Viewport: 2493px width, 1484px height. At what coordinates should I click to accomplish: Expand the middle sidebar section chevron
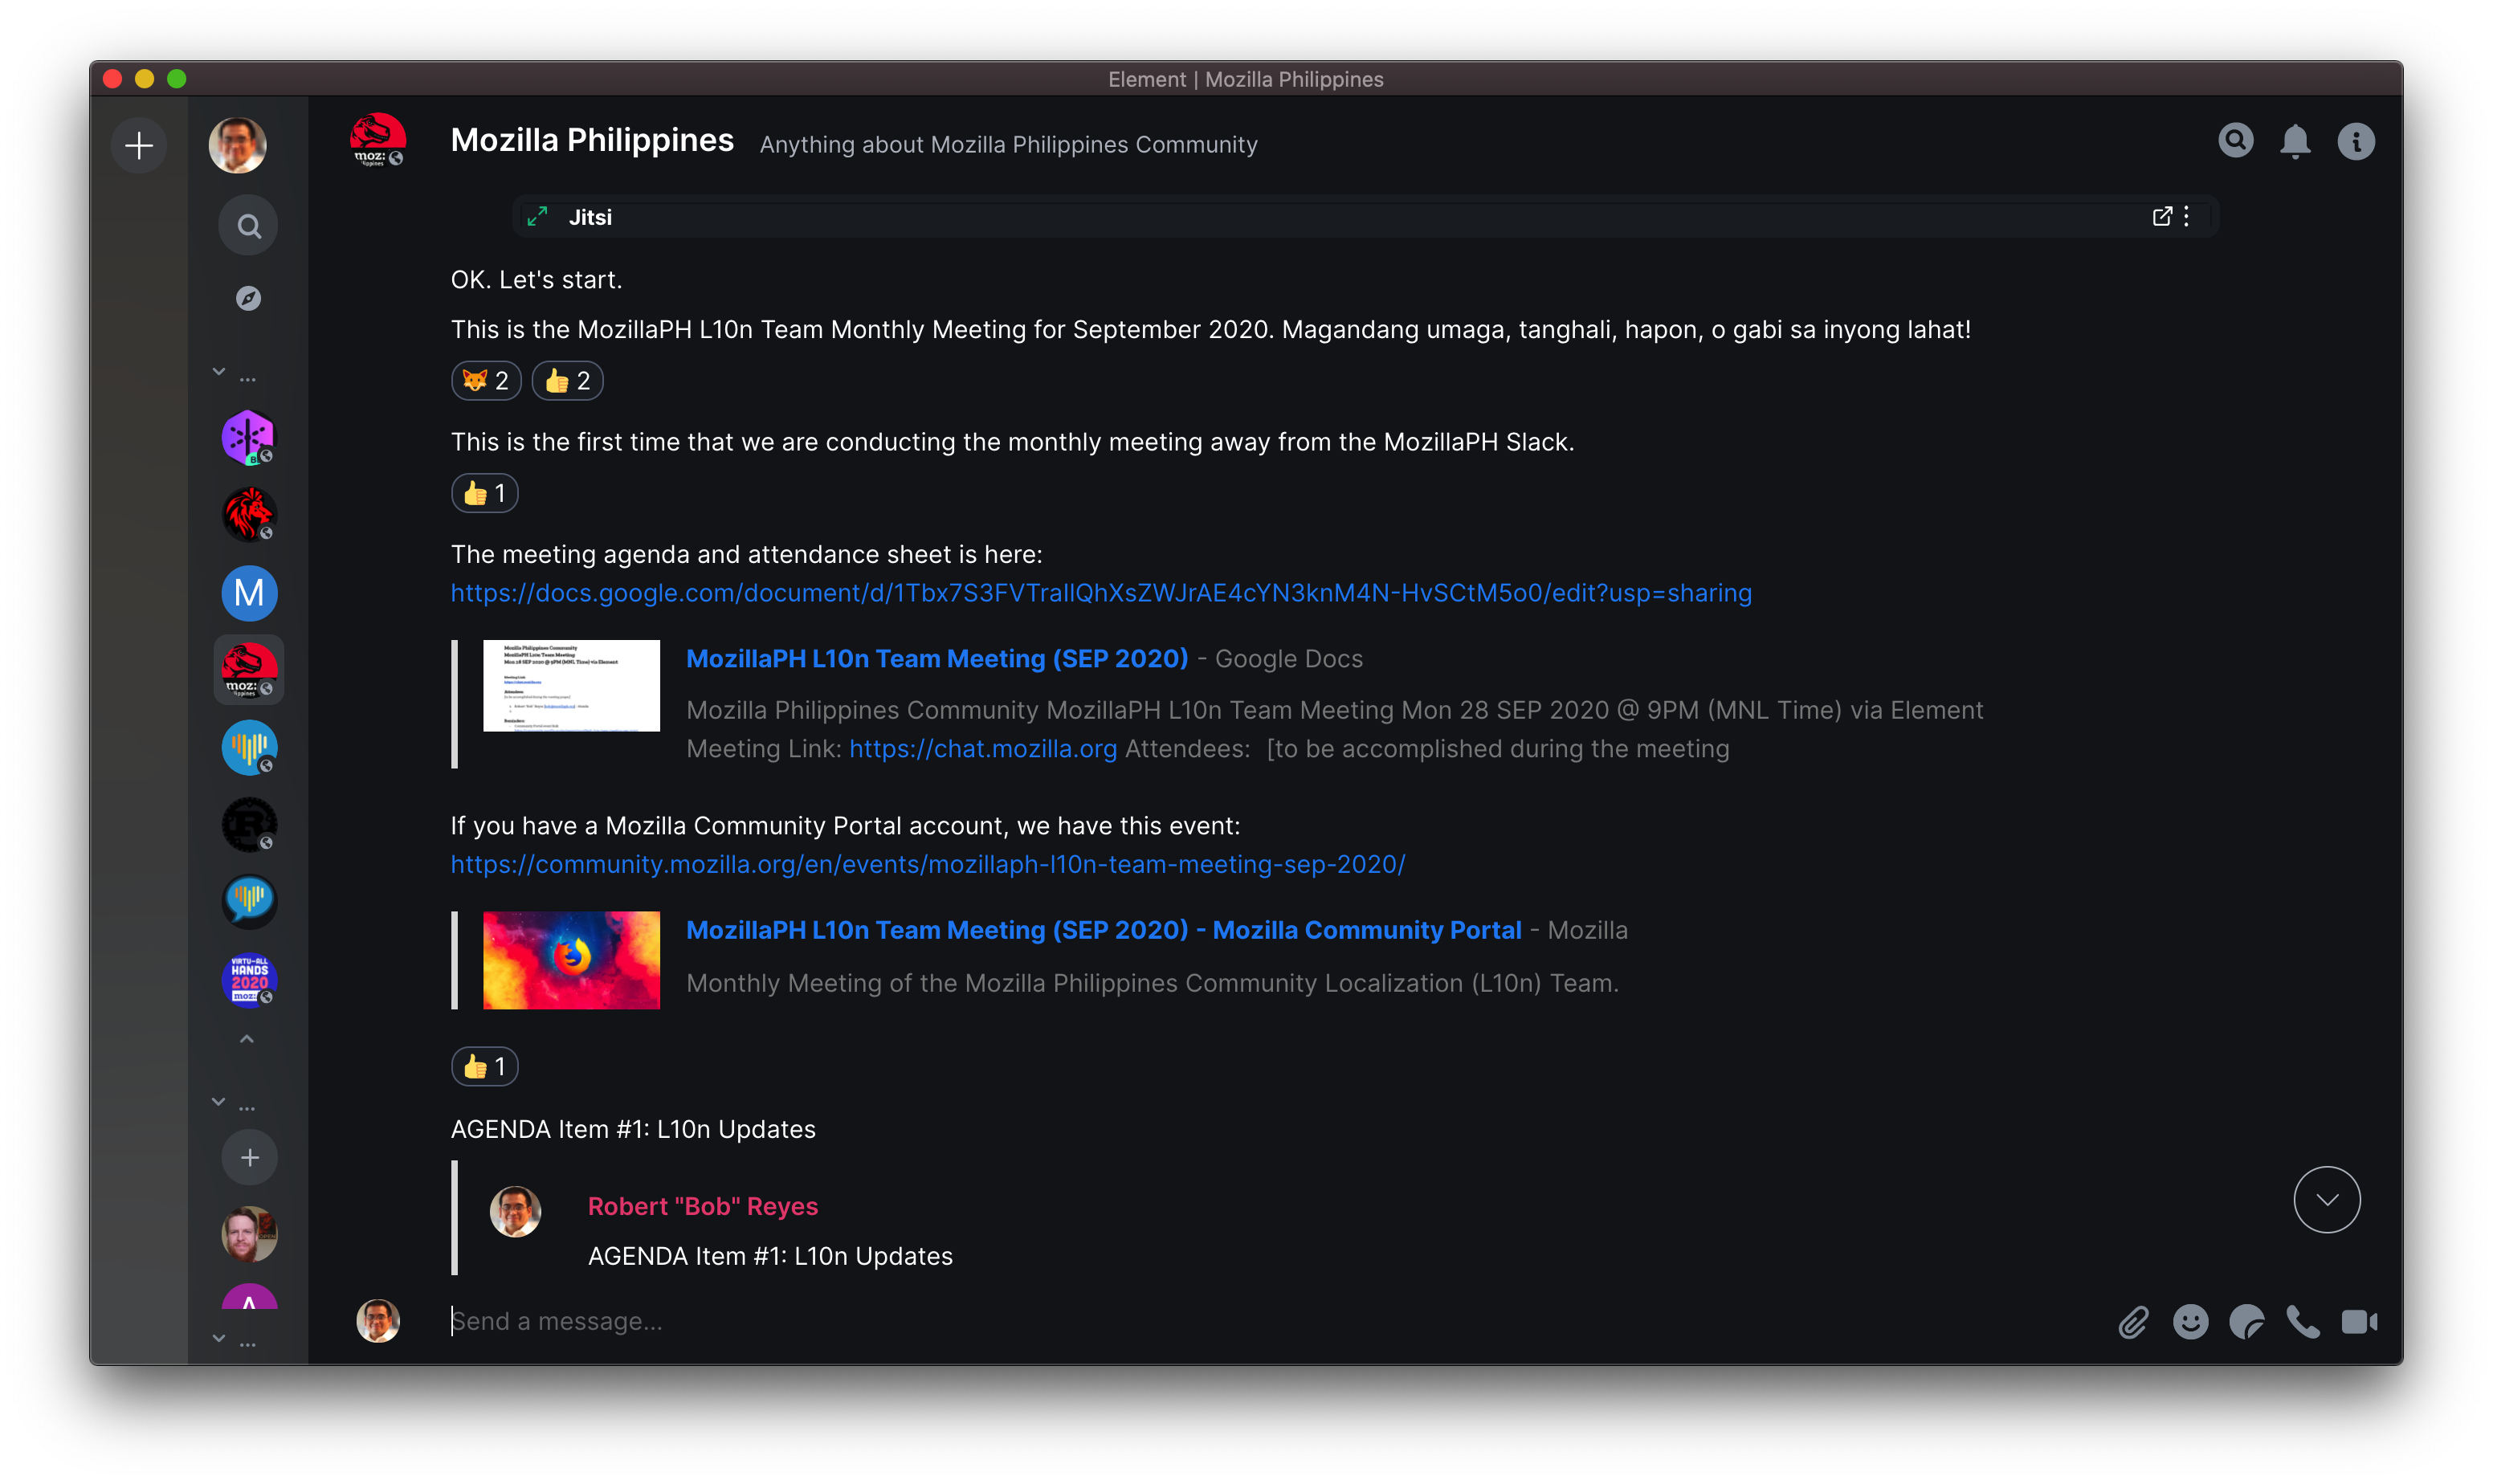tap(219, 1102)
